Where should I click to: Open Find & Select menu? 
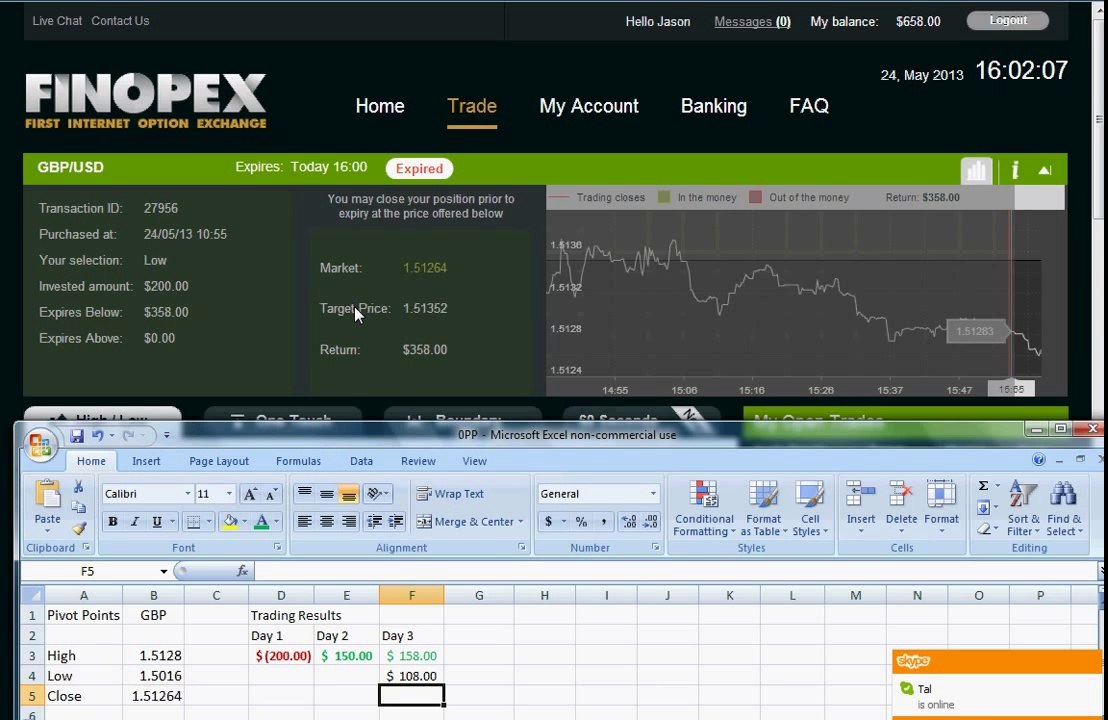pos(1063,509)
